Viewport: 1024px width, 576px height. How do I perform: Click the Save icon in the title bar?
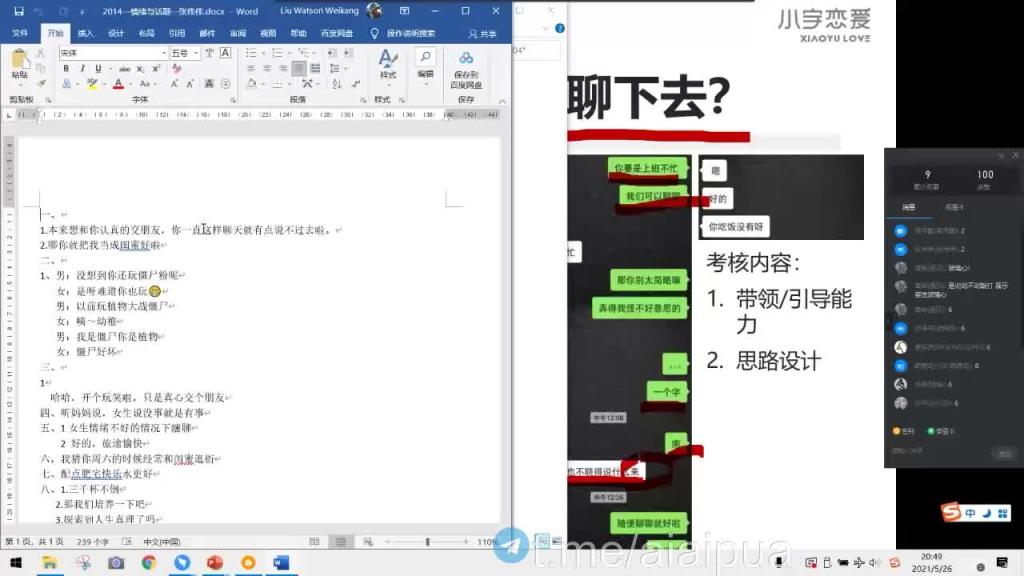click(19, 11)
